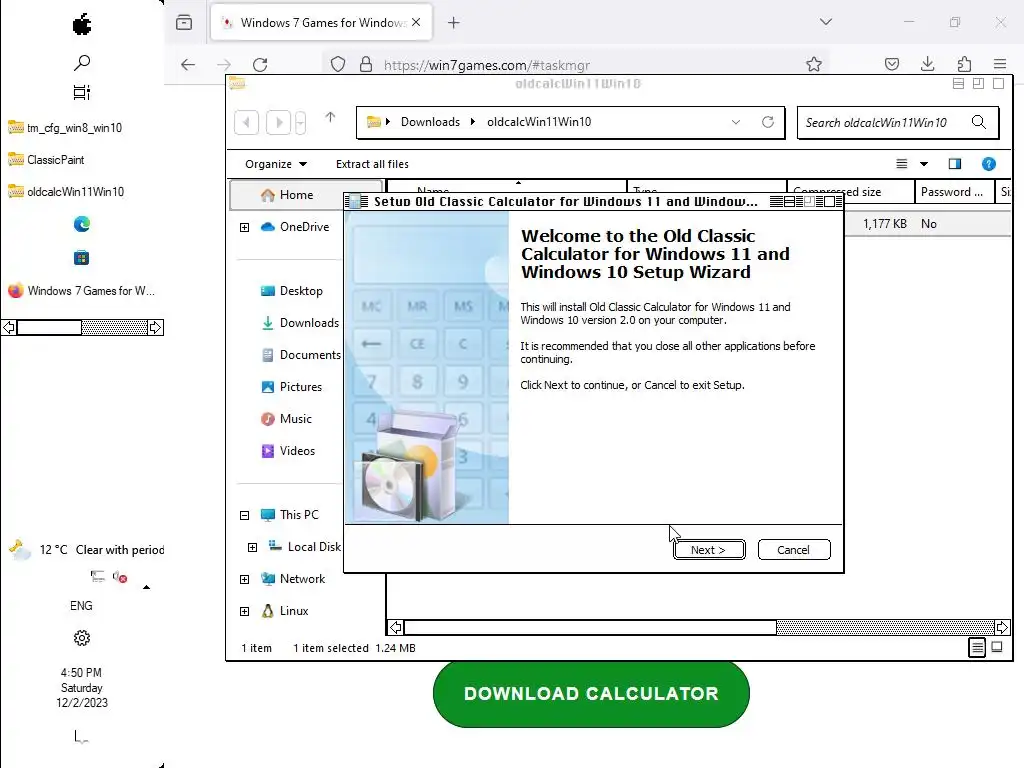Open Explorer help question icon
1024x768 pixels.
989,164
